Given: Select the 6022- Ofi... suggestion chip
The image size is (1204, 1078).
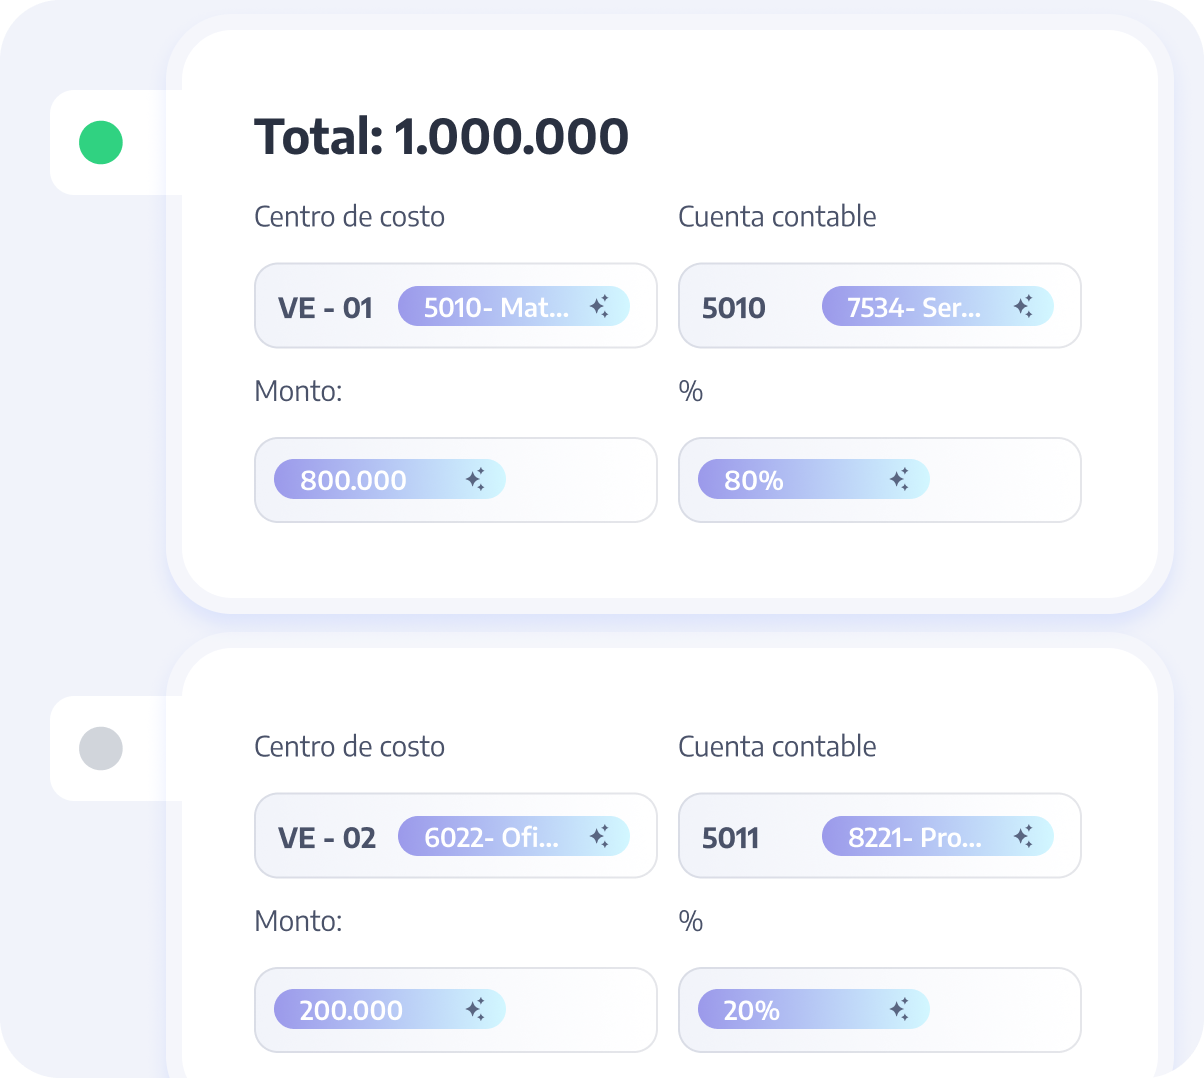Looking at the screenshot, I should point(491,837).
